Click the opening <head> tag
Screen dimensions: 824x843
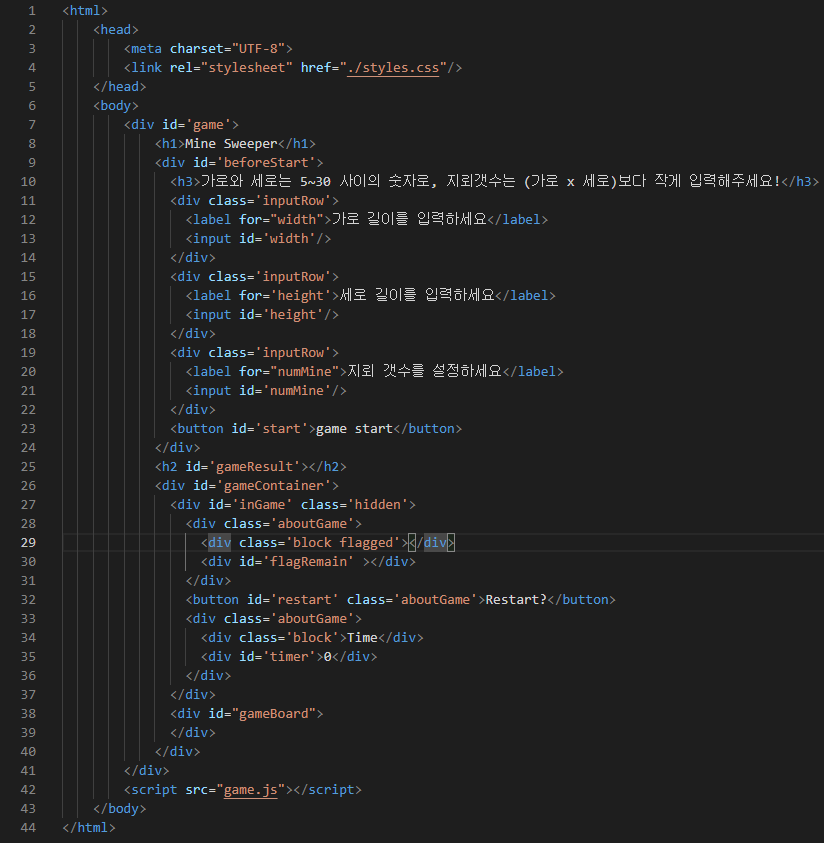point(116,30)
